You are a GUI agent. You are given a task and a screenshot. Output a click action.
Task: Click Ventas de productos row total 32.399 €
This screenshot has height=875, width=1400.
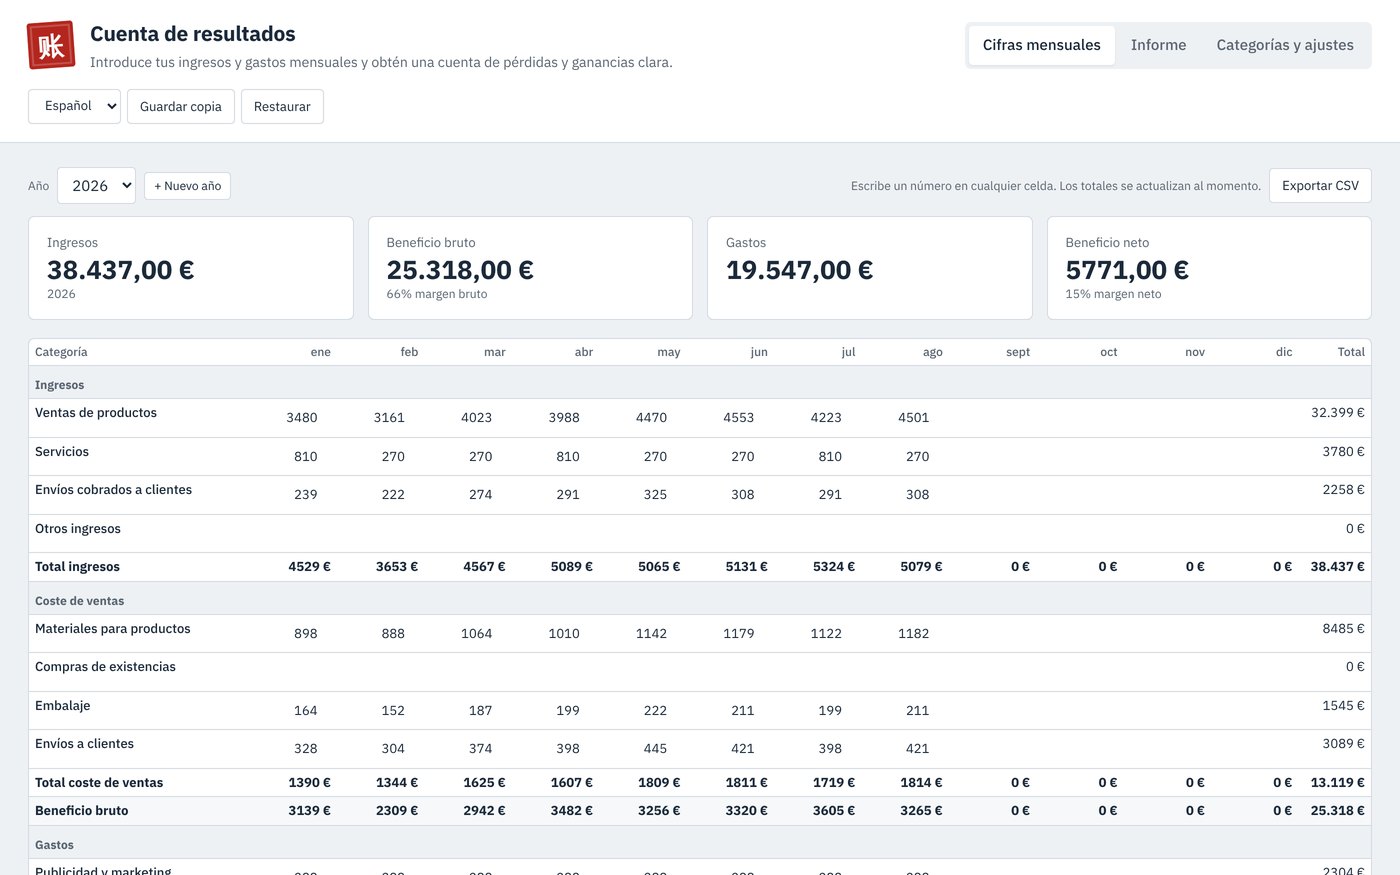1338,412
